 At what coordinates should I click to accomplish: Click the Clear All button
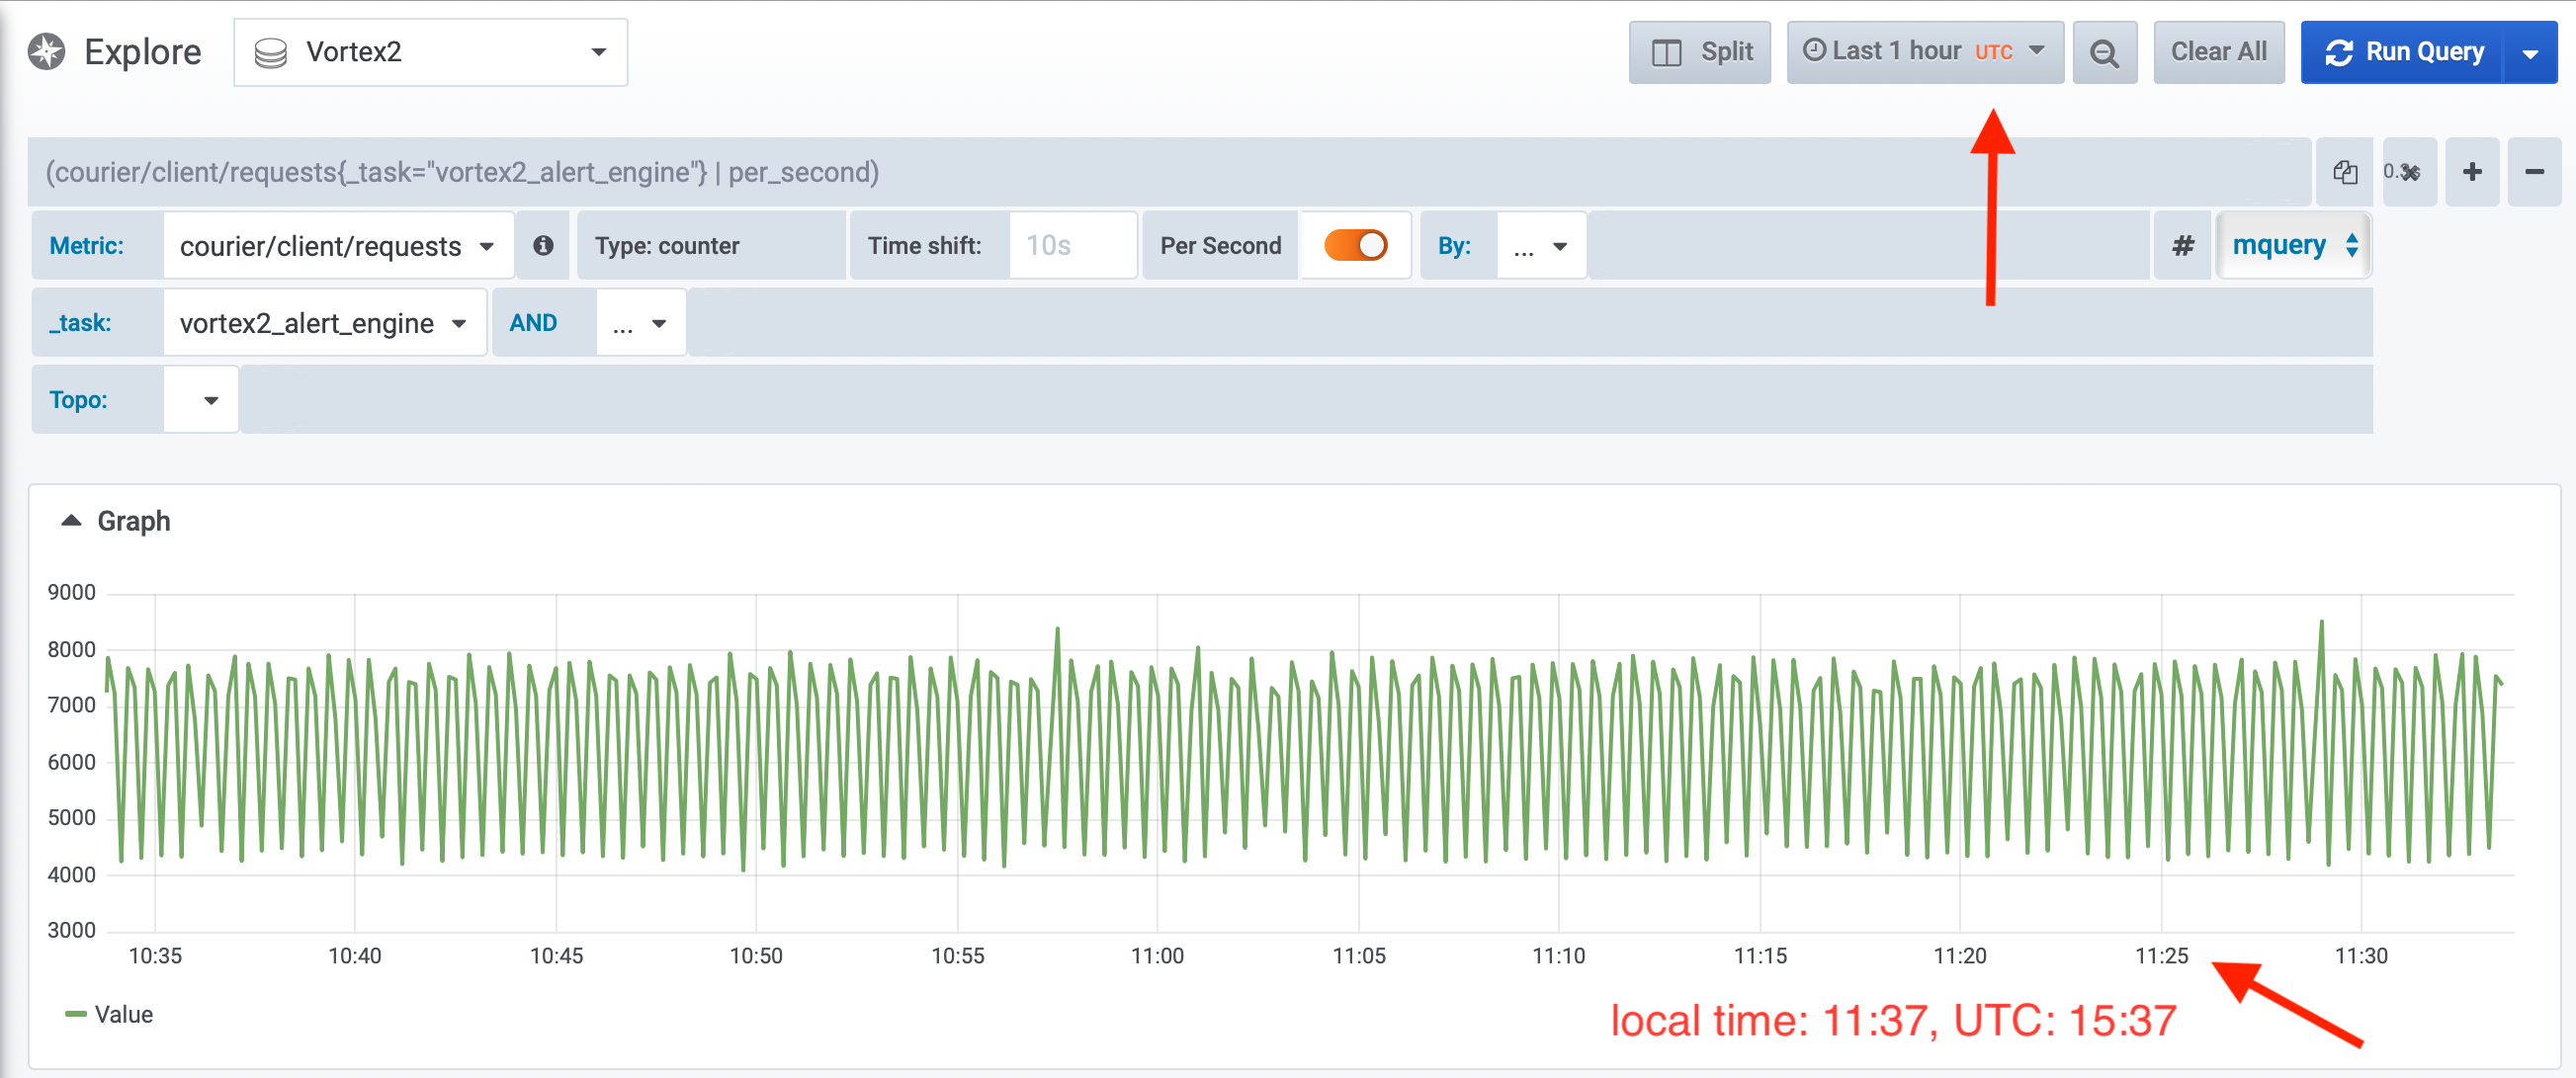tap(2218, 52)
